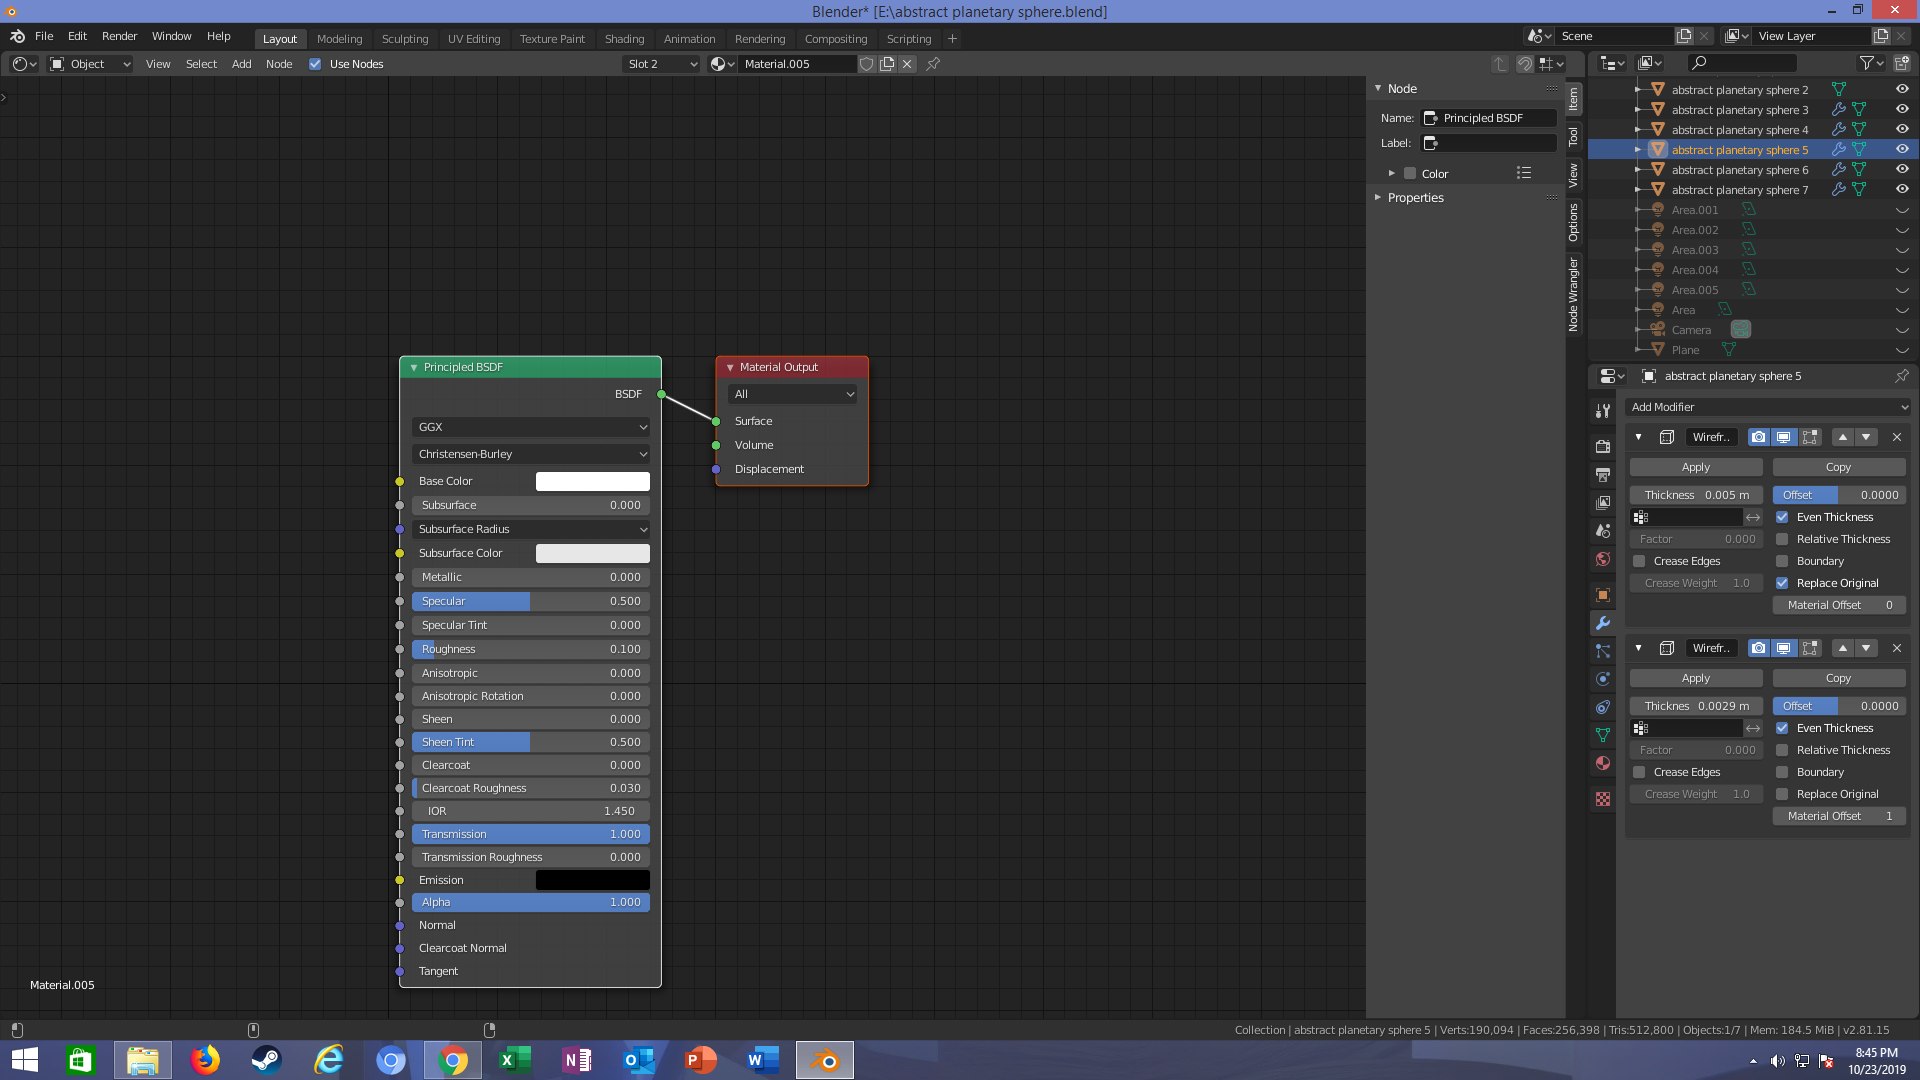Enable Crease Edges on first Wireframe modifier

pyautogui.click(x=1639, y=561)
